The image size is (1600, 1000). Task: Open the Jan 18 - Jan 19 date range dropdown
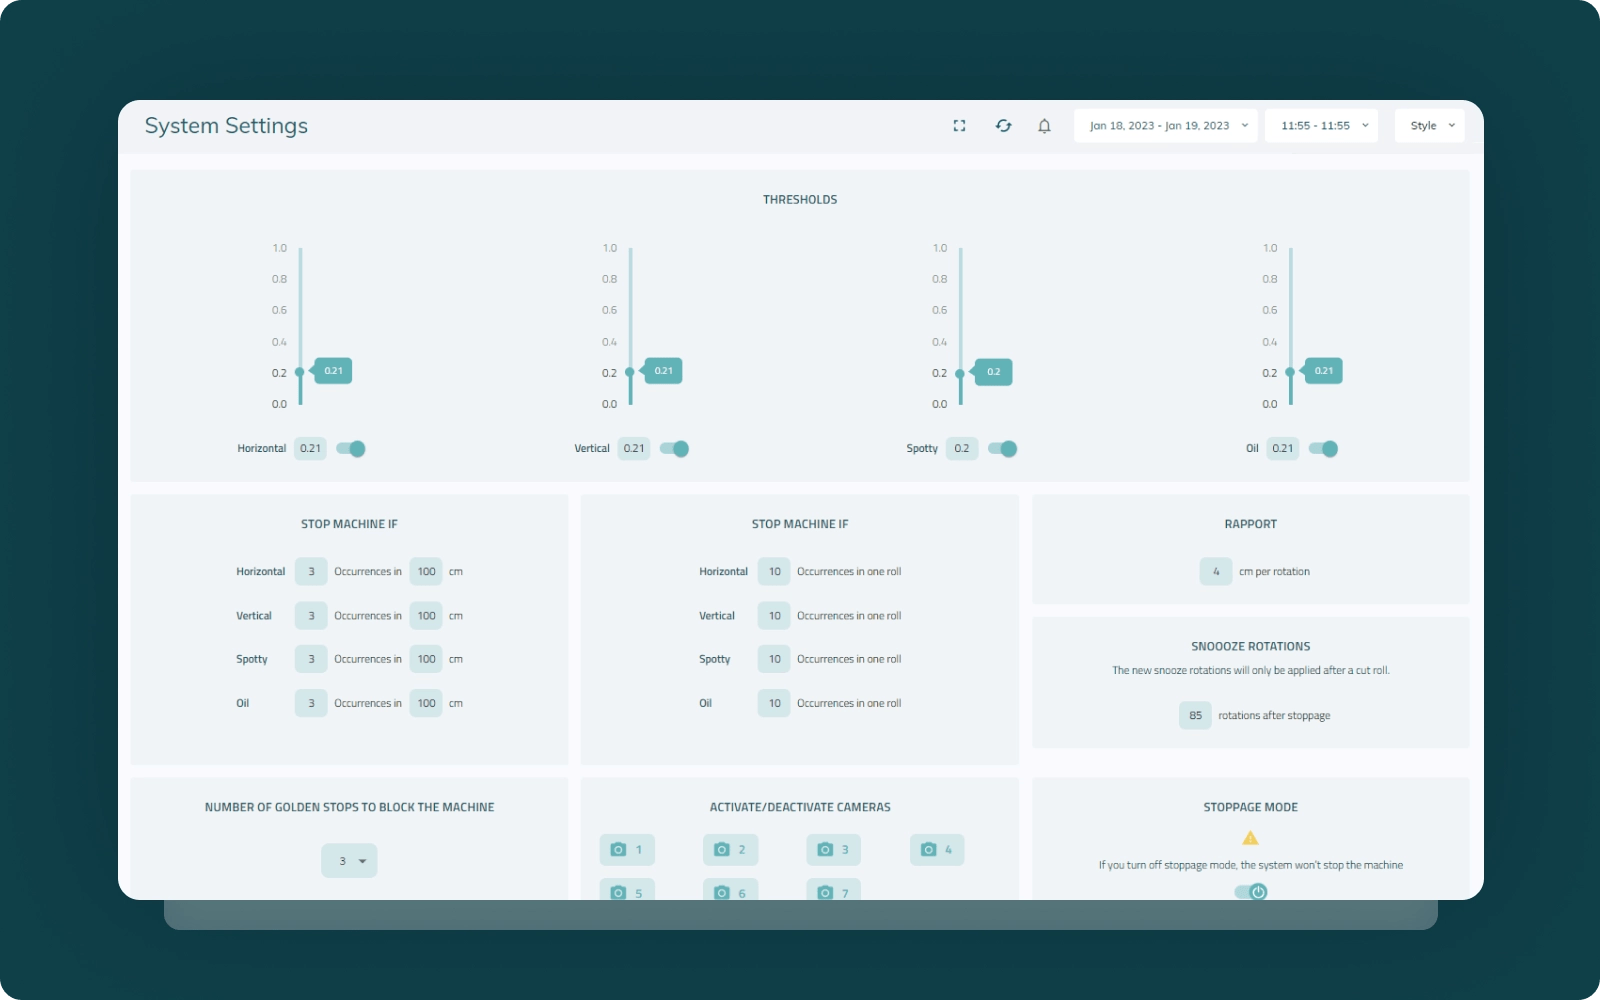pos(1166,126)
